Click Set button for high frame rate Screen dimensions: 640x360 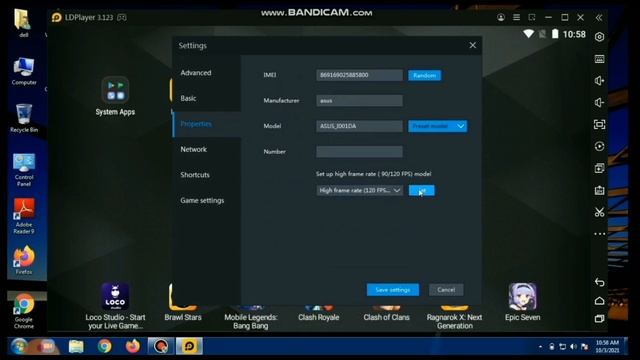pyautogui.click(x=422, y=191)
